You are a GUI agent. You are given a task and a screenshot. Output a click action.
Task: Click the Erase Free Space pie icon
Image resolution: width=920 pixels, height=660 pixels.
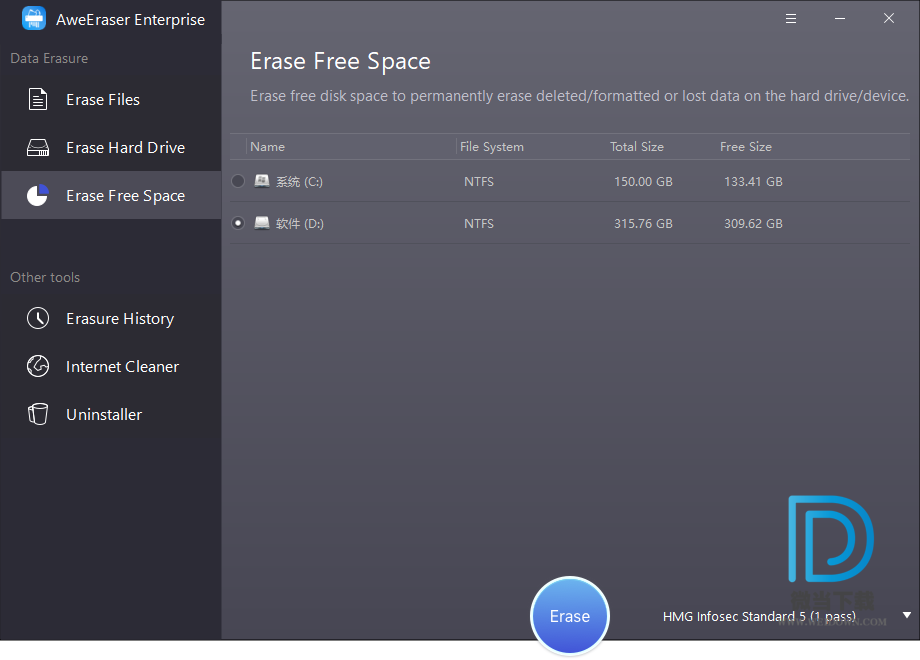[x=38, y=195]
